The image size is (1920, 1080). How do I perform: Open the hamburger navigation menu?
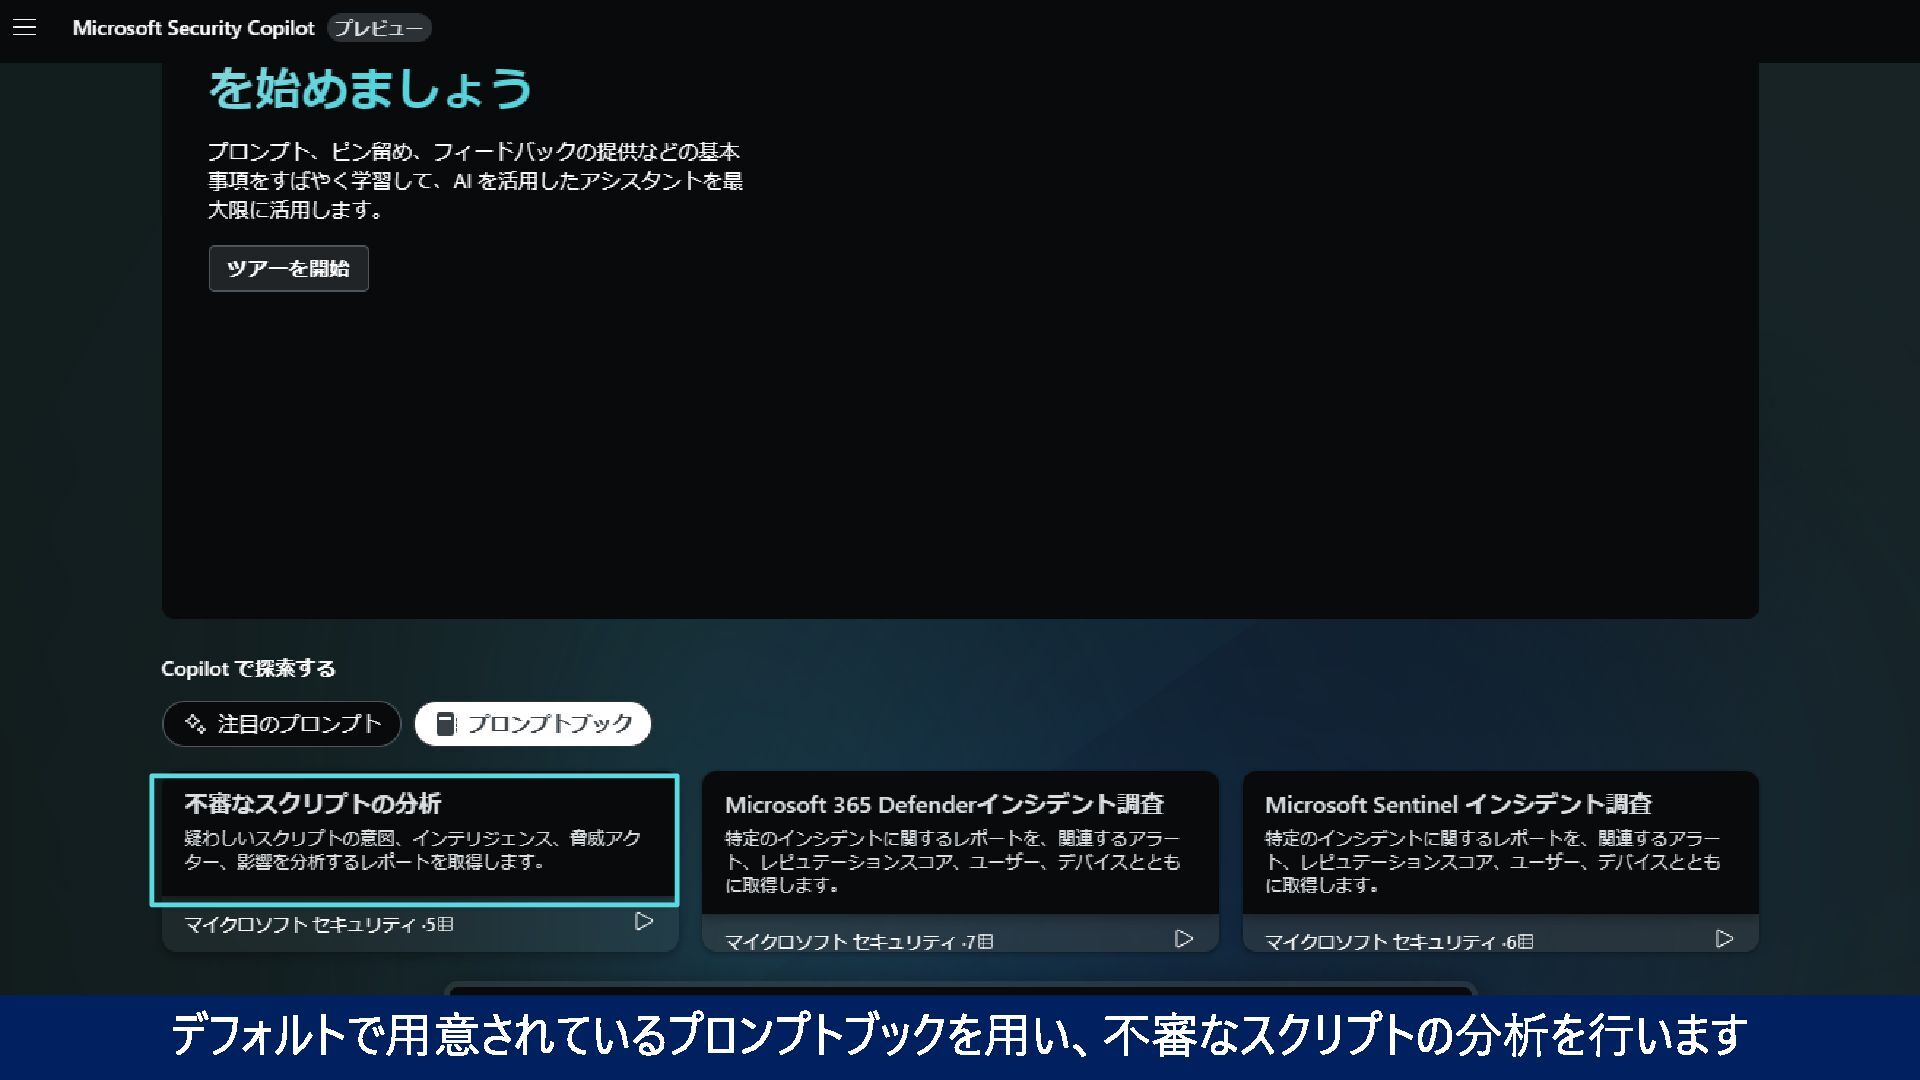[25, 28]
